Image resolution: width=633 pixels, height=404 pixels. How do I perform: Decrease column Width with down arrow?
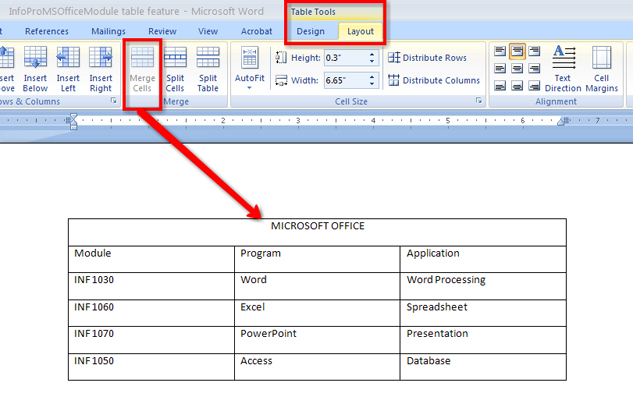point(372,84)
